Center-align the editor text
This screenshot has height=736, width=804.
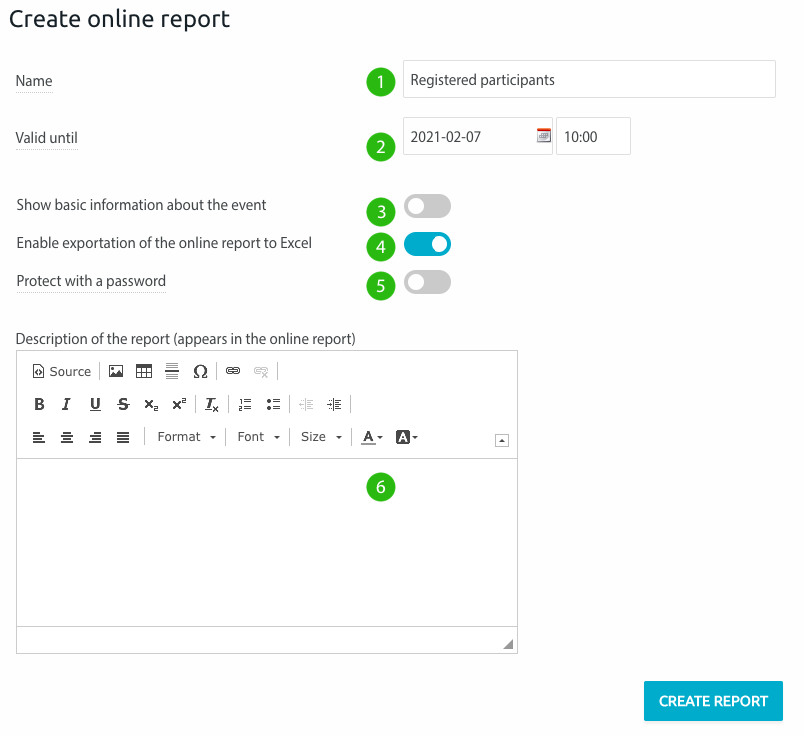[x=66, y=437]
